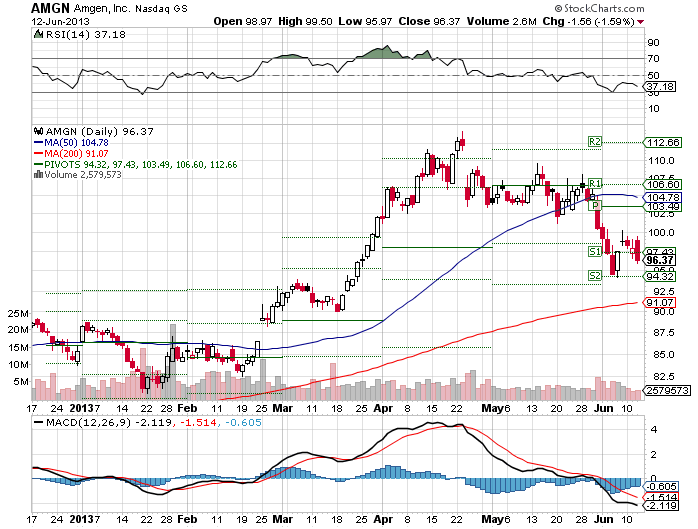
Task: Click the -0.605 MACD histogram tag
Action: [661, 487]
